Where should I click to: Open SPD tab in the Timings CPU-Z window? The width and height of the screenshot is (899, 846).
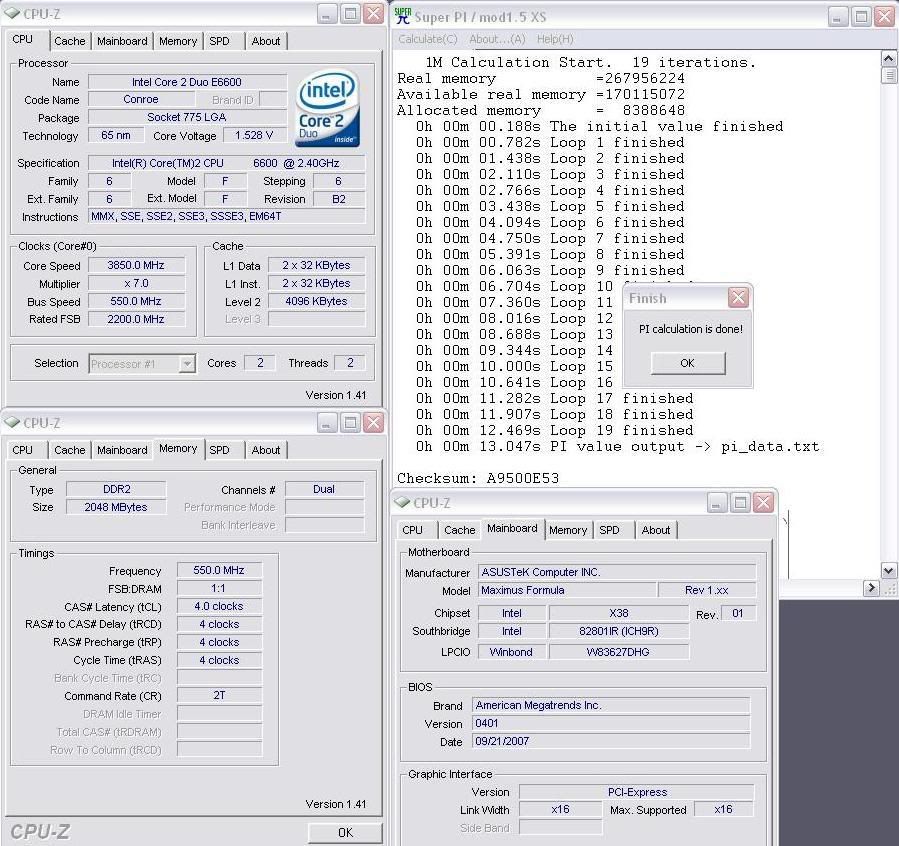[219, 450]
